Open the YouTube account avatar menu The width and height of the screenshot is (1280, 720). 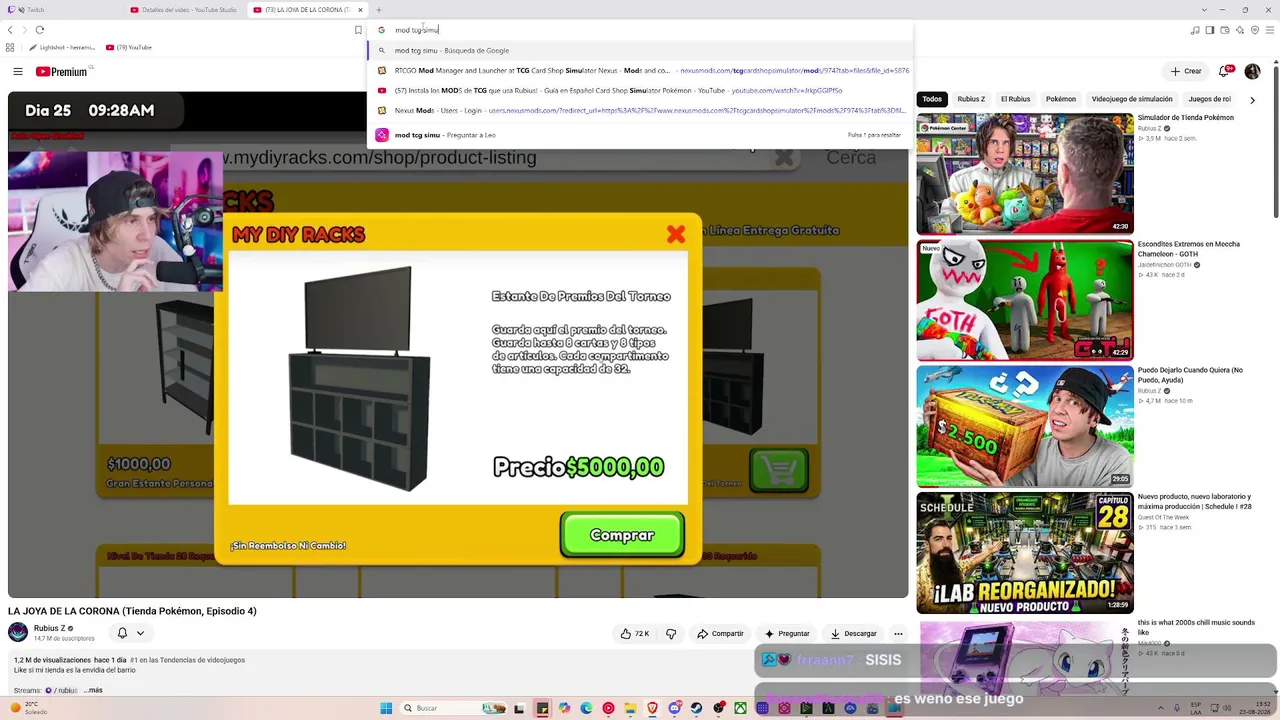coord(1252,72)
